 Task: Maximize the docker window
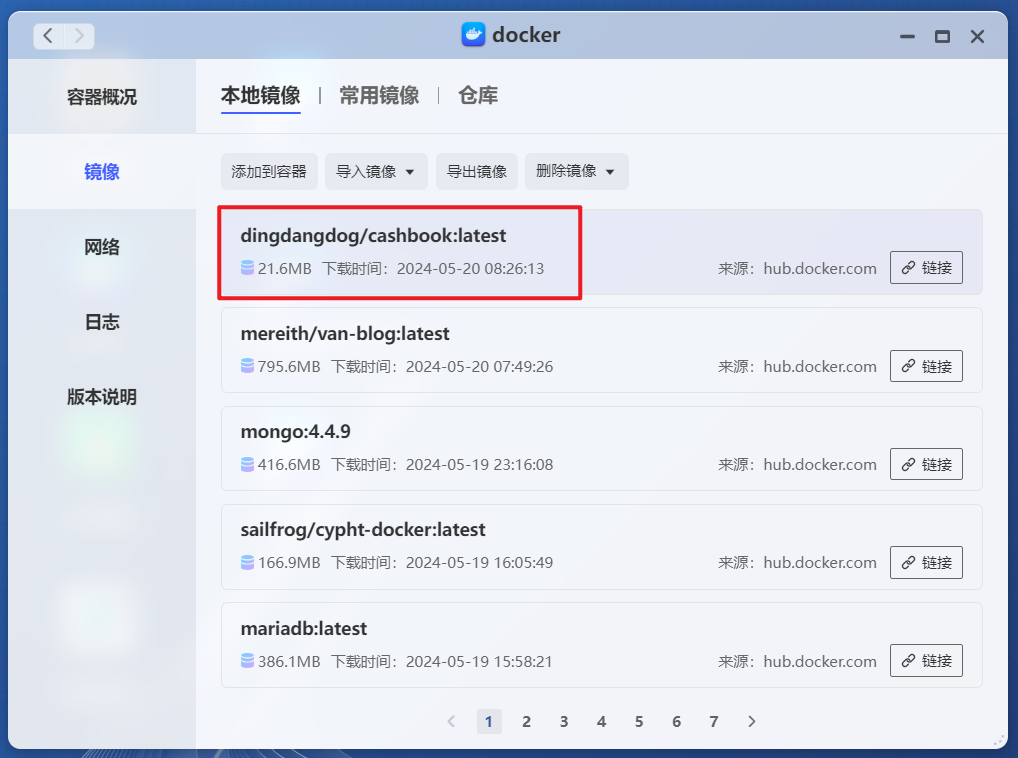coord(942,36)
